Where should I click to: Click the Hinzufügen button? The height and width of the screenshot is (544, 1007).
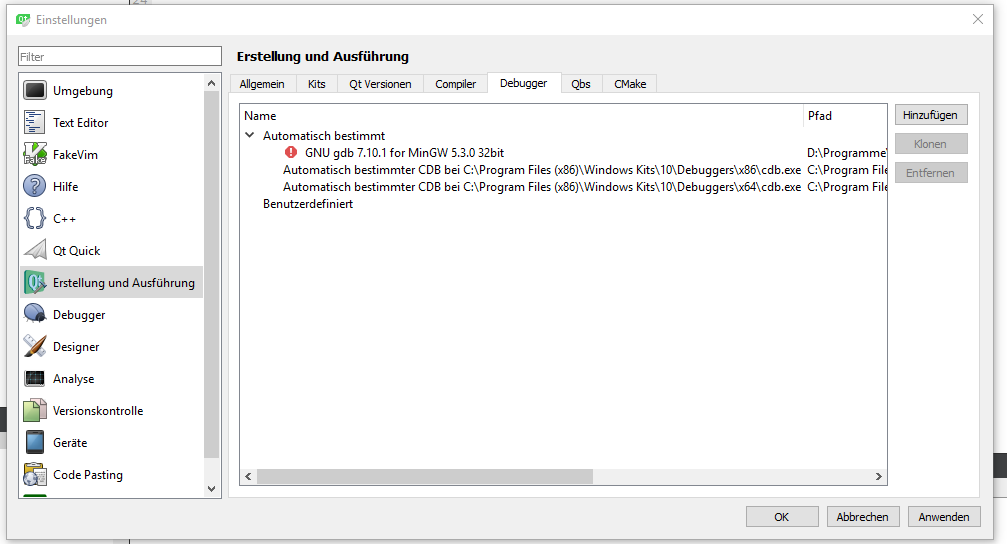[931, 115]
